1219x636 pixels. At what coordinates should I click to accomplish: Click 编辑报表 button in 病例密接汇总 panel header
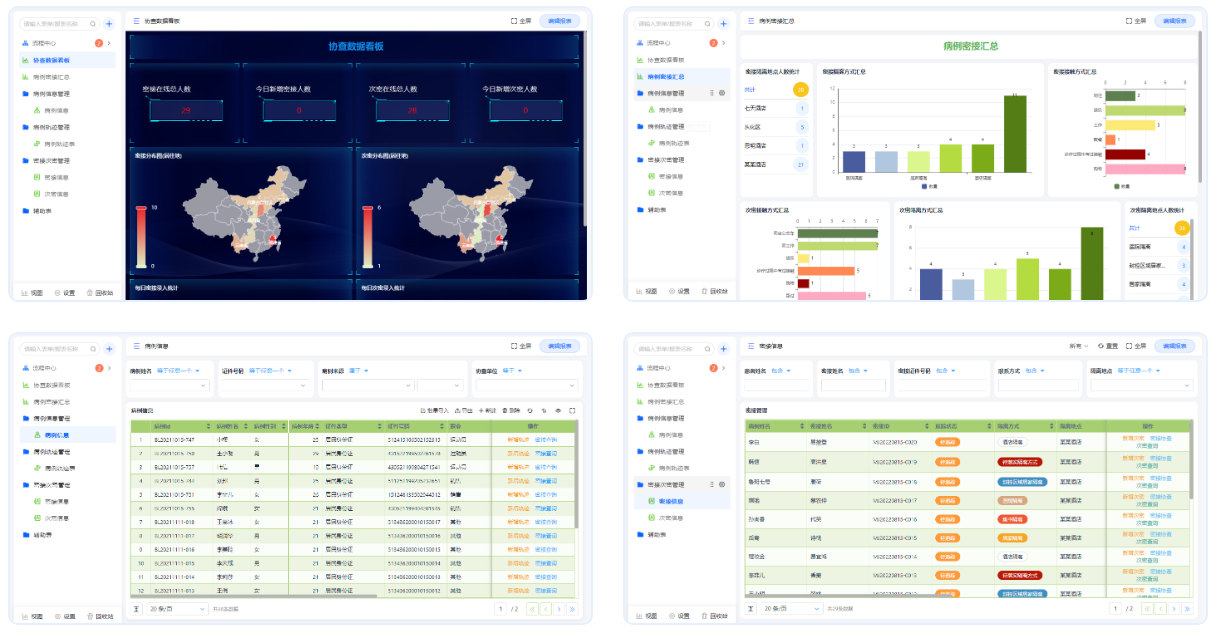1174,20
